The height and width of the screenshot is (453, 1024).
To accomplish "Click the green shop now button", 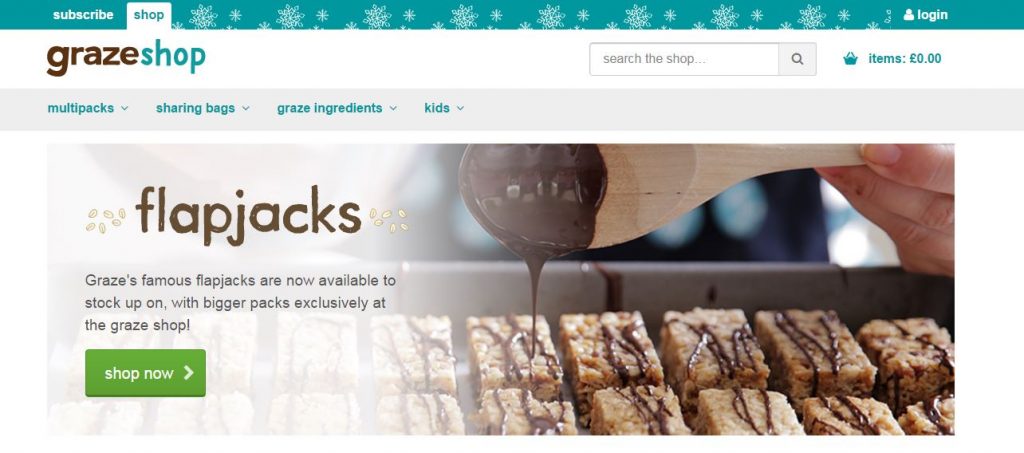I will [146, 373].
